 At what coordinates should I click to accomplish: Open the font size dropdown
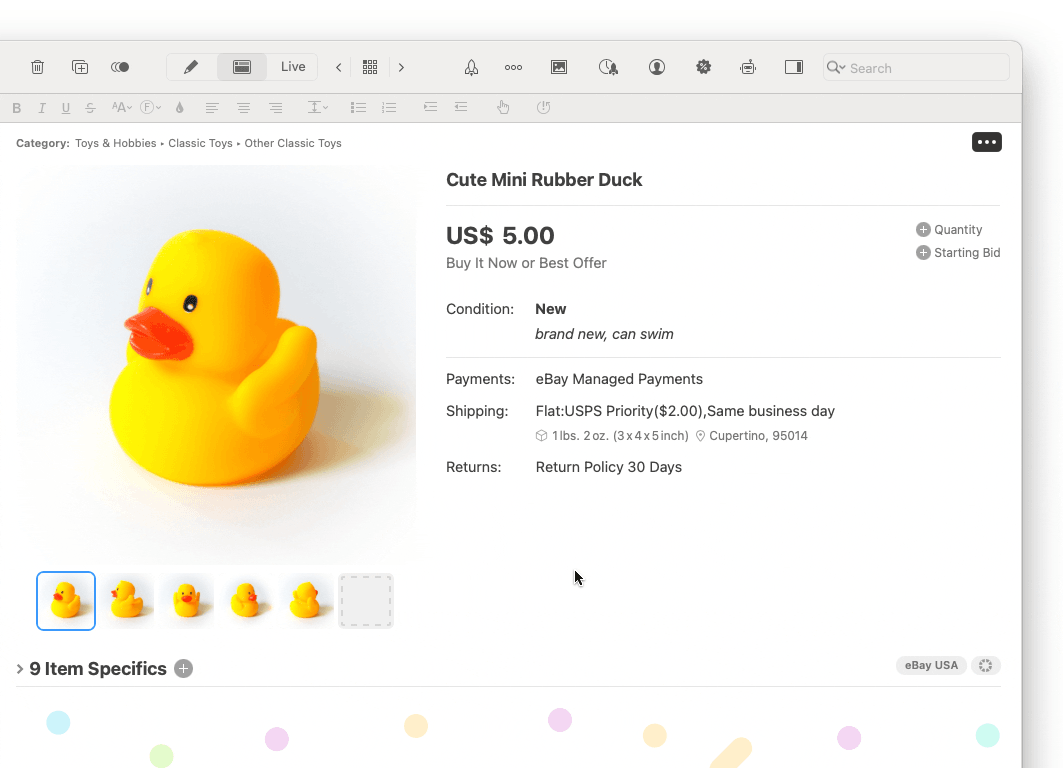pos(122,108)
